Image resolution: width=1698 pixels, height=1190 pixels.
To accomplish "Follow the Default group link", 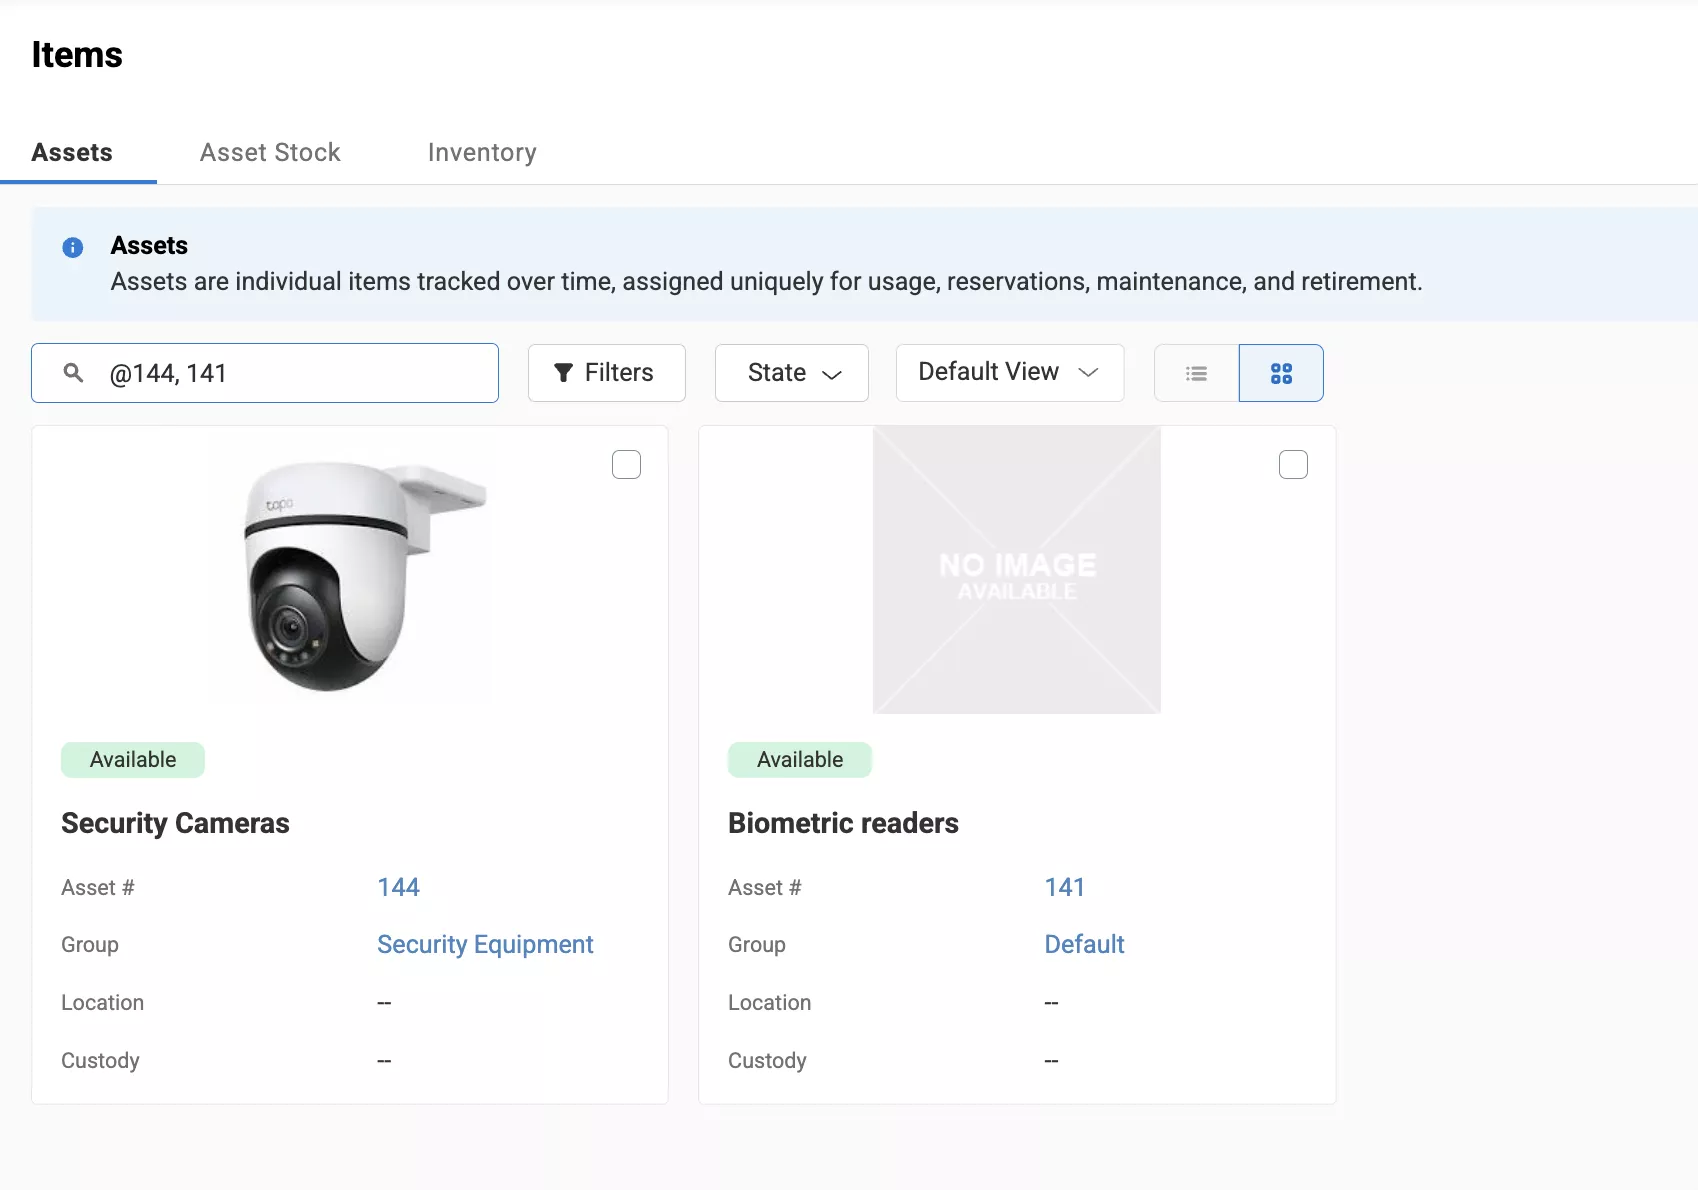I will click(1084, 944).
